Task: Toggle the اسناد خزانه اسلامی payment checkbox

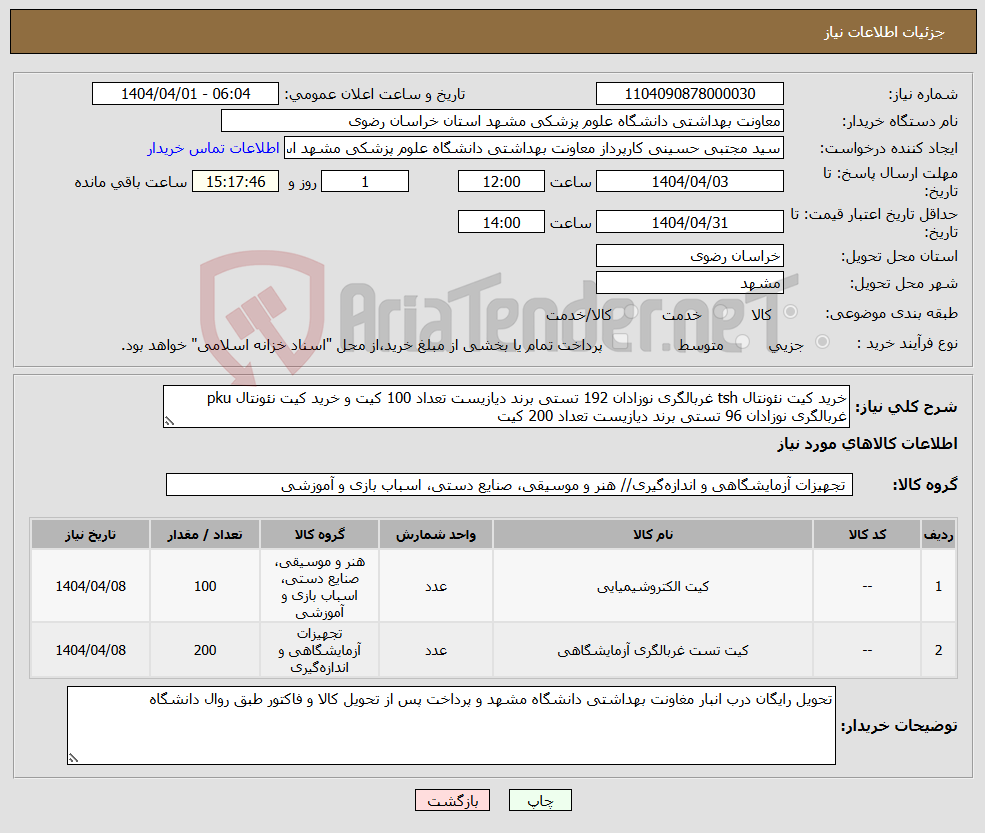Action: (621, 342)
